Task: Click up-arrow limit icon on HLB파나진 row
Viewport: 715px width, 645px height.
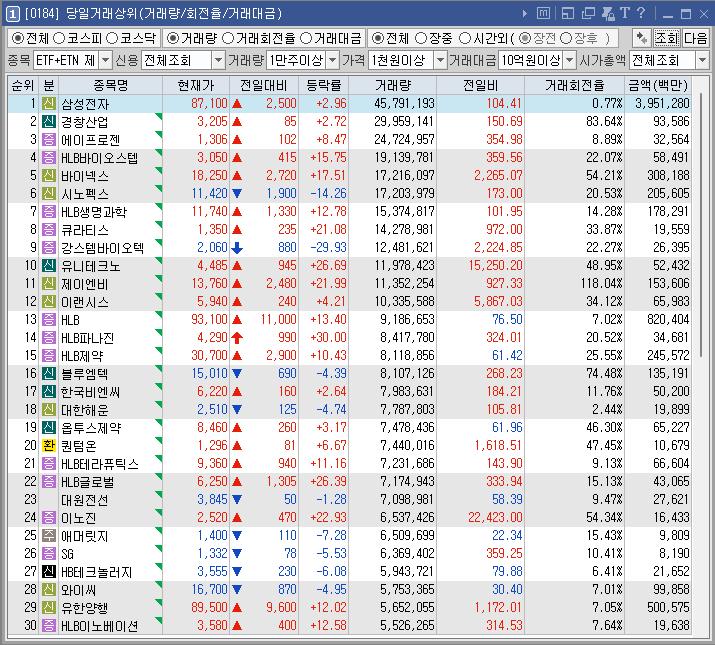Action: click(x=237, y=338)
